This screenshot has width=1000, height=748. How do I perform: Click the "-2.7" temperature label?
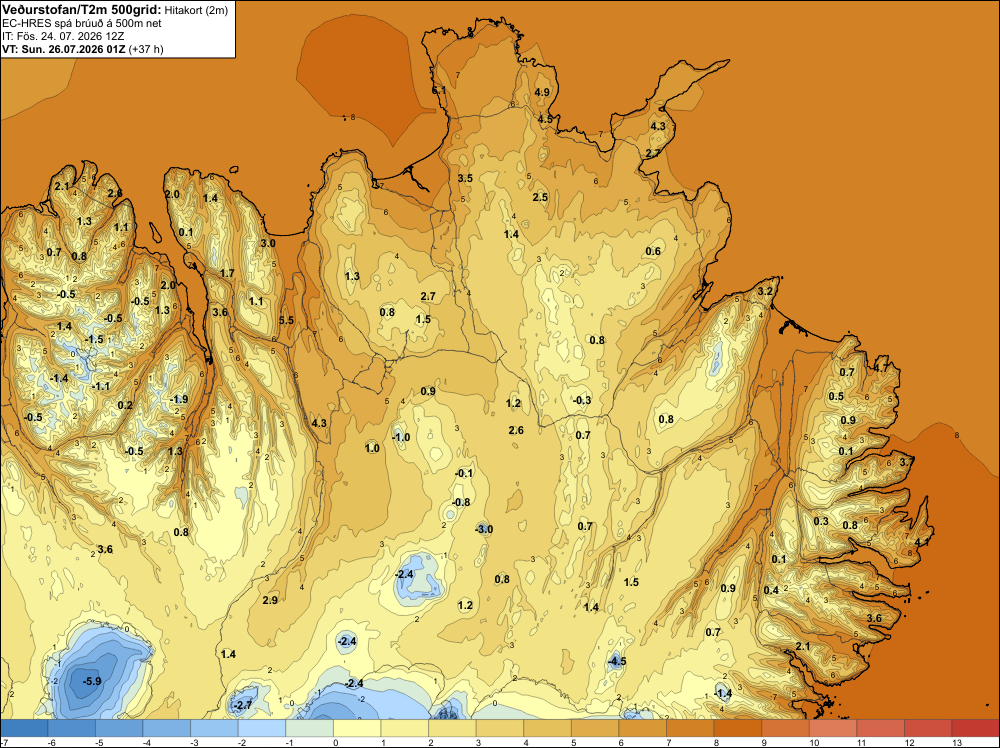point(243,705)
